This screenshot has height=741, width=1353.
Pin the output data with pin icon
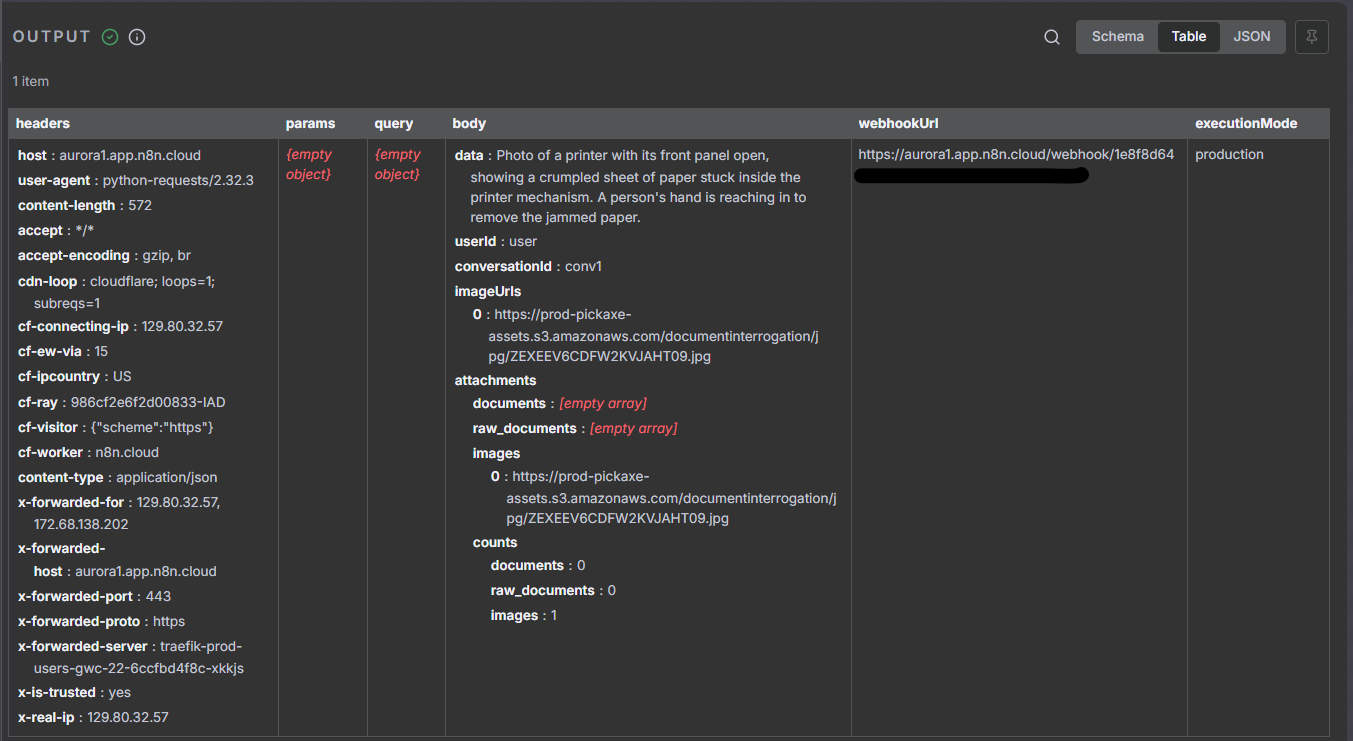(x=1311, y=37)
